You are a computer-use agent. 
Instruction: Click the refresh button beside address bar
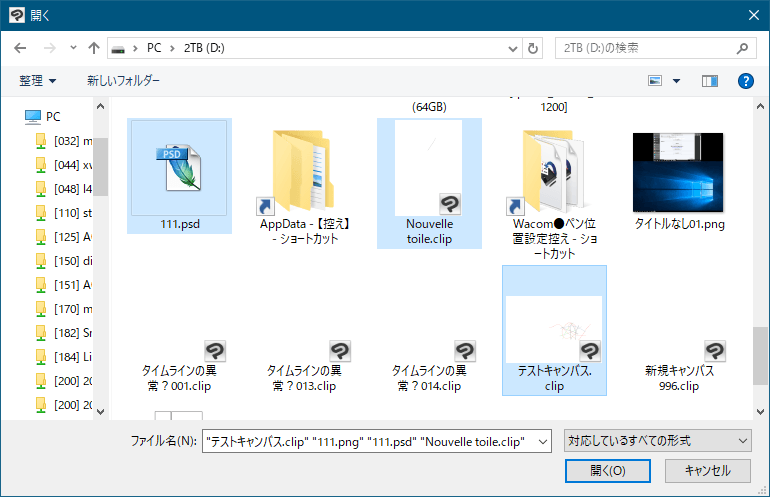point(533,48)
